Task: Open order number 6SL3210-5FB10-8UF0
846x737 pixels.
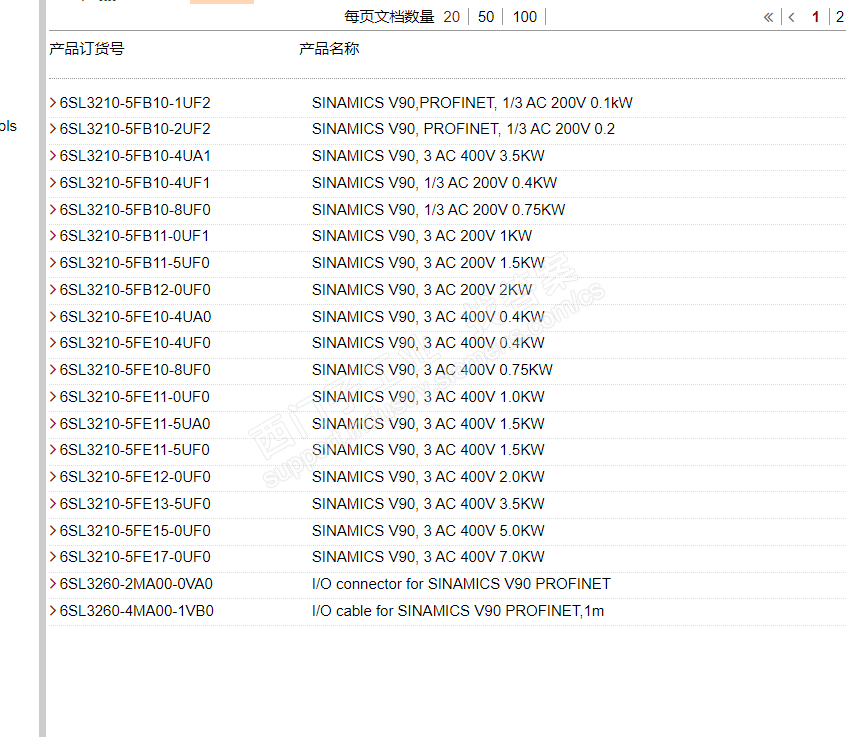Action: (135, 210)
